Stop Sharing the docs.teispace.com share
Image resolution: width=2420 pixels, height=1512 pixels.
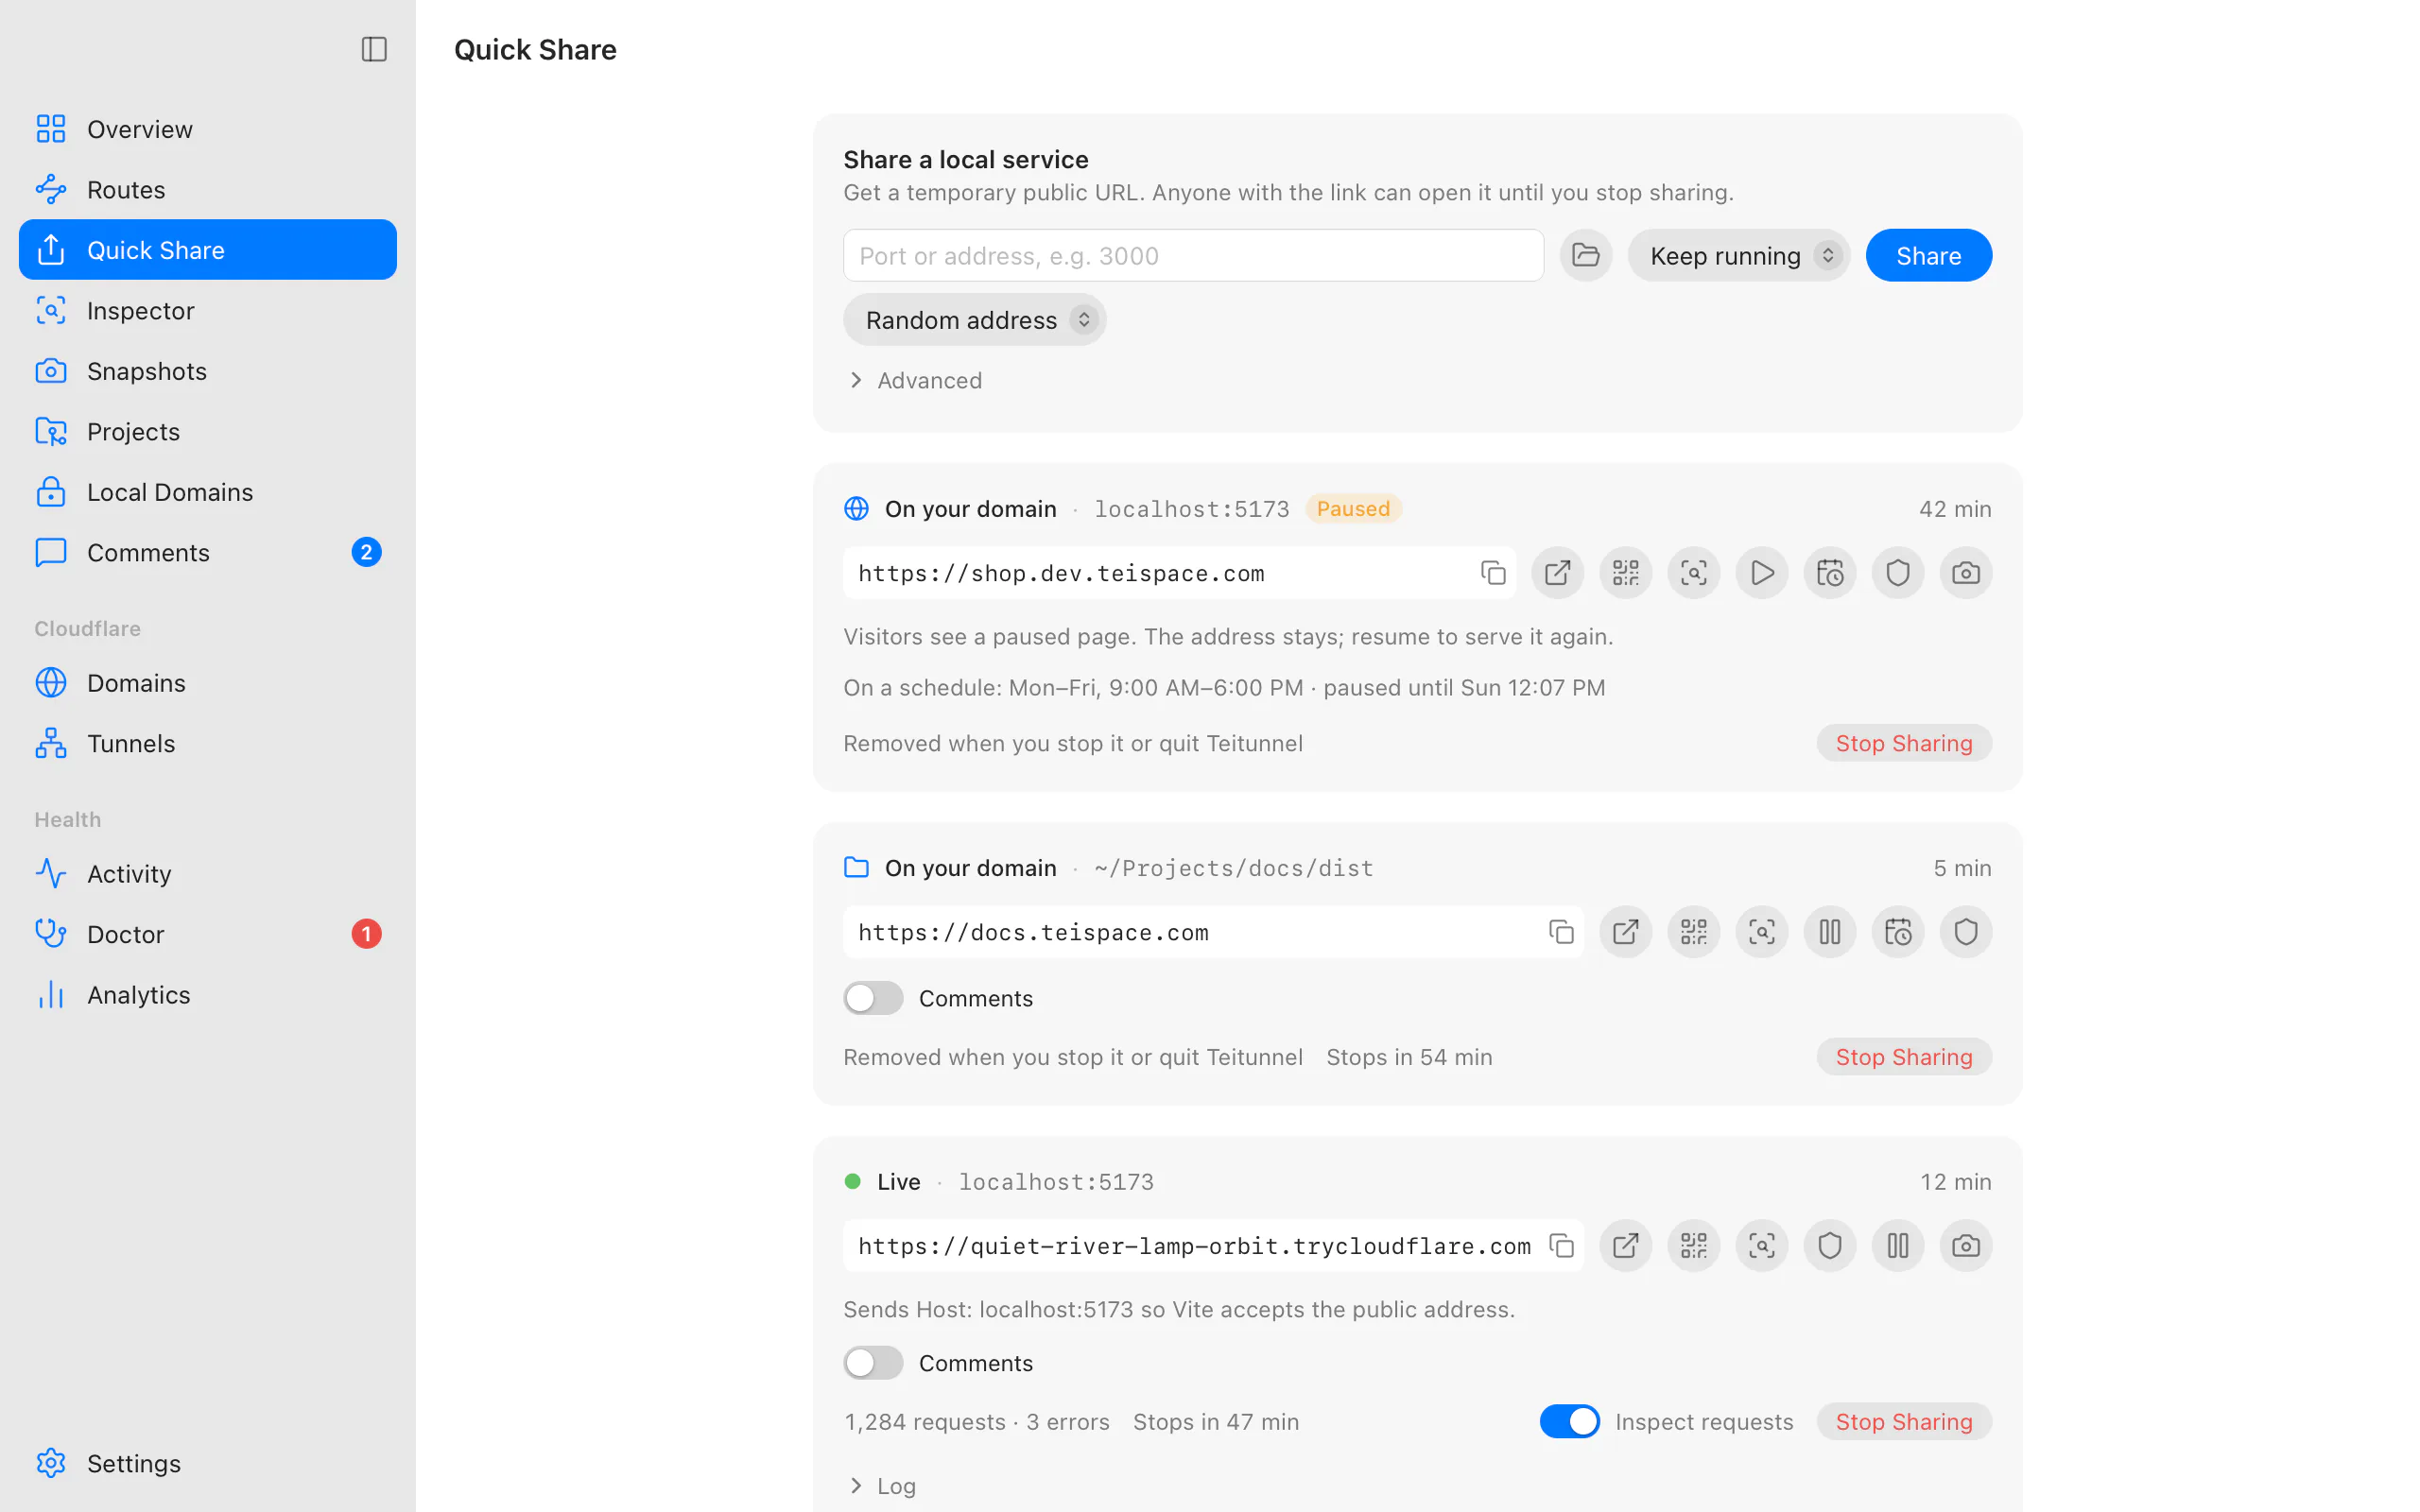coord(1903,1057)
